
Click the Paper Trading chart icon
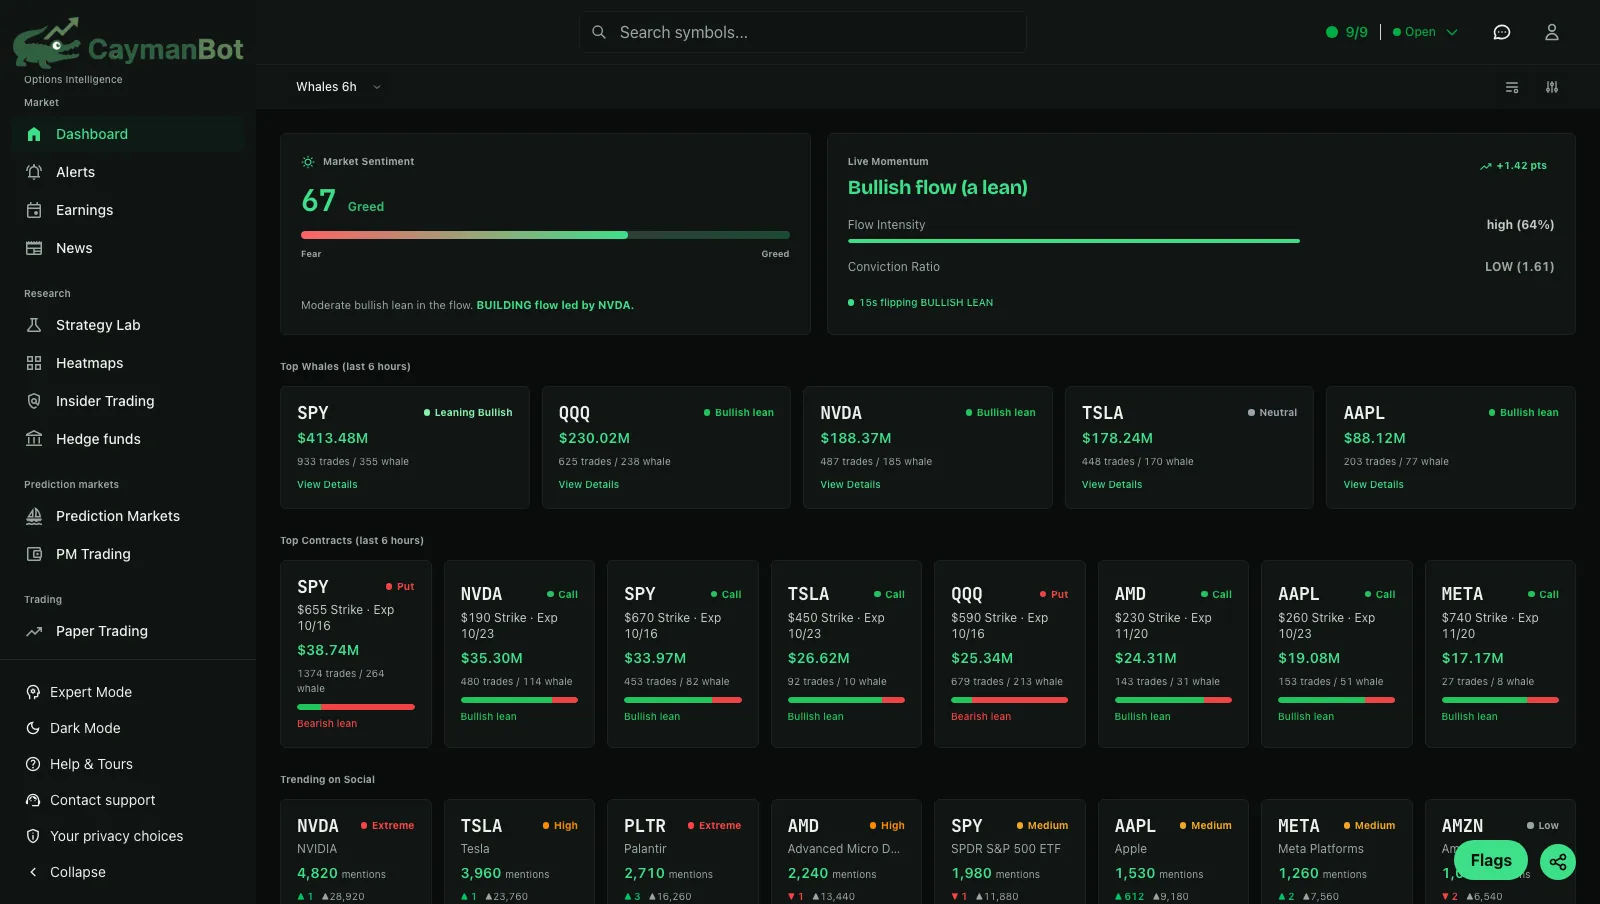pyautogui.click(x=34, y=631)
